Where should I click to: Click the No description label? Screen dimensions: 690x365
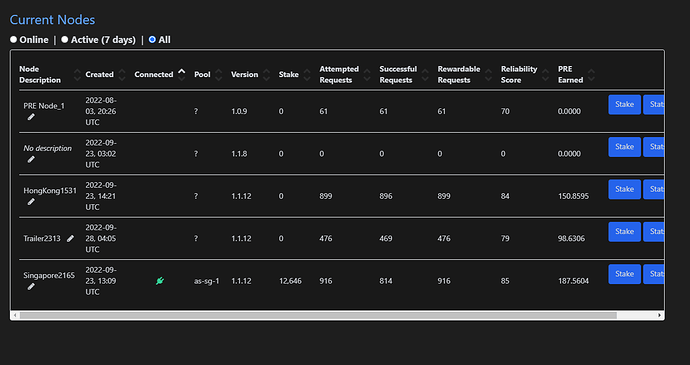point(48,148)
